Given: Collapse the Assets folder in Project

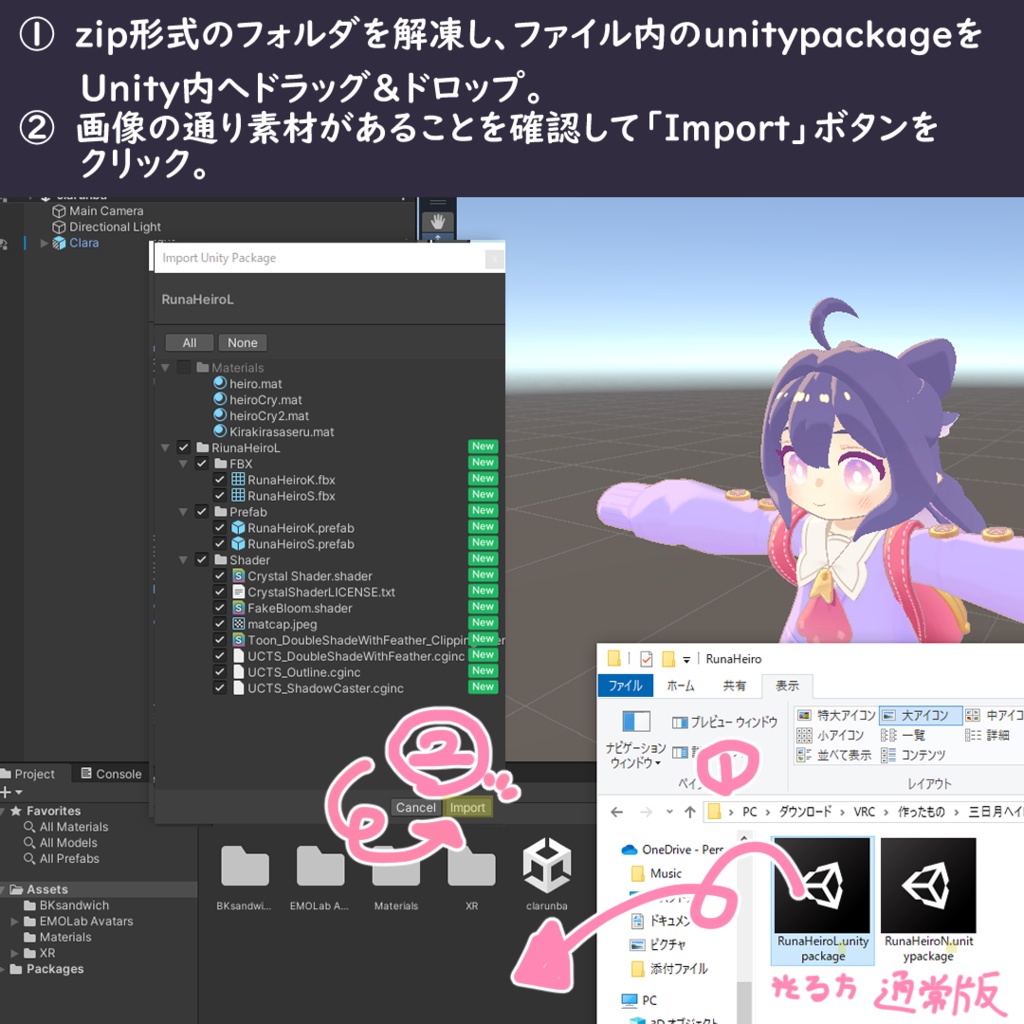Looking at the screenshot, I should [3, 889].
